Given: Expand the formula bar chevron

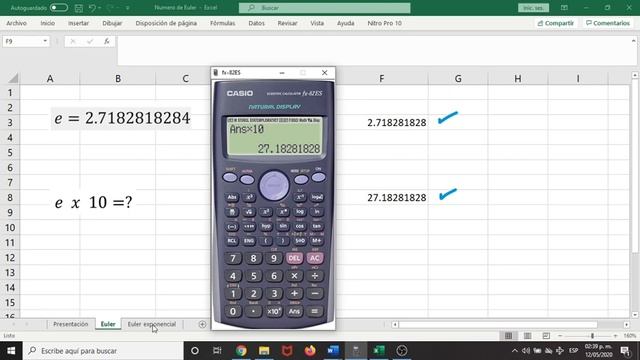Looking at the screenshot, I should click(633, 41).
